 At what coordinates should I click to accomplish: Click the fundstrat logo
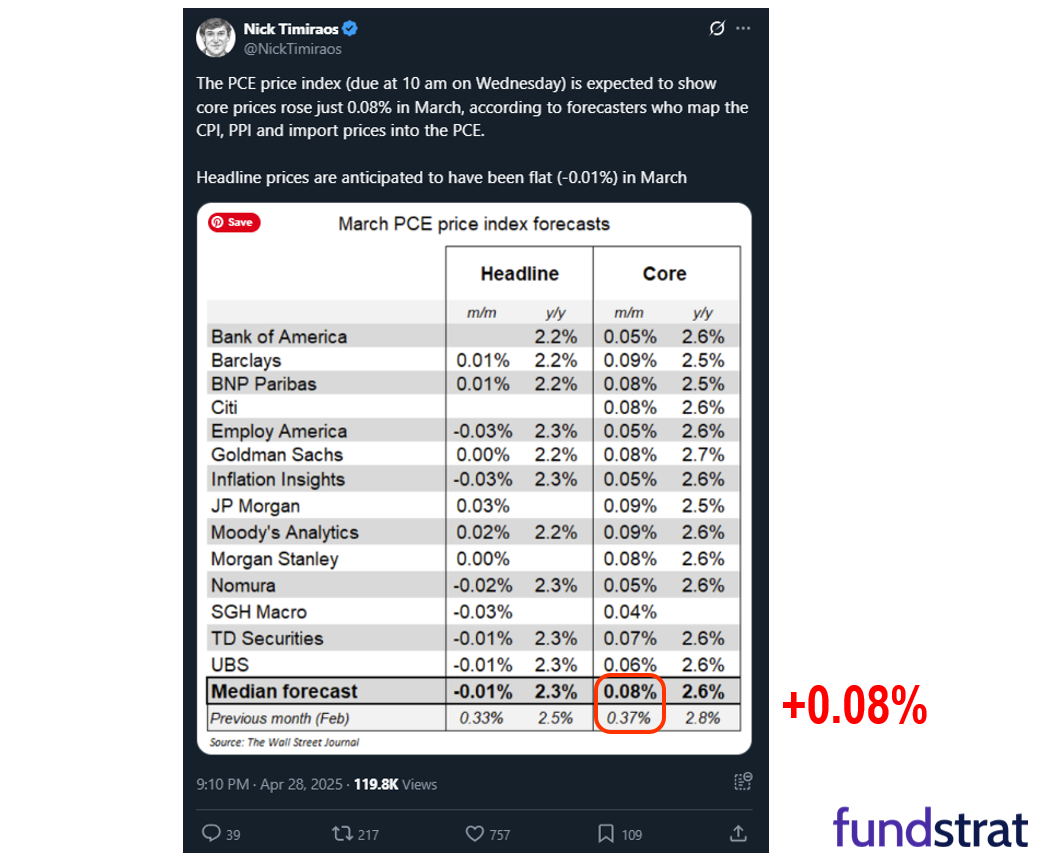pos(931,827)
